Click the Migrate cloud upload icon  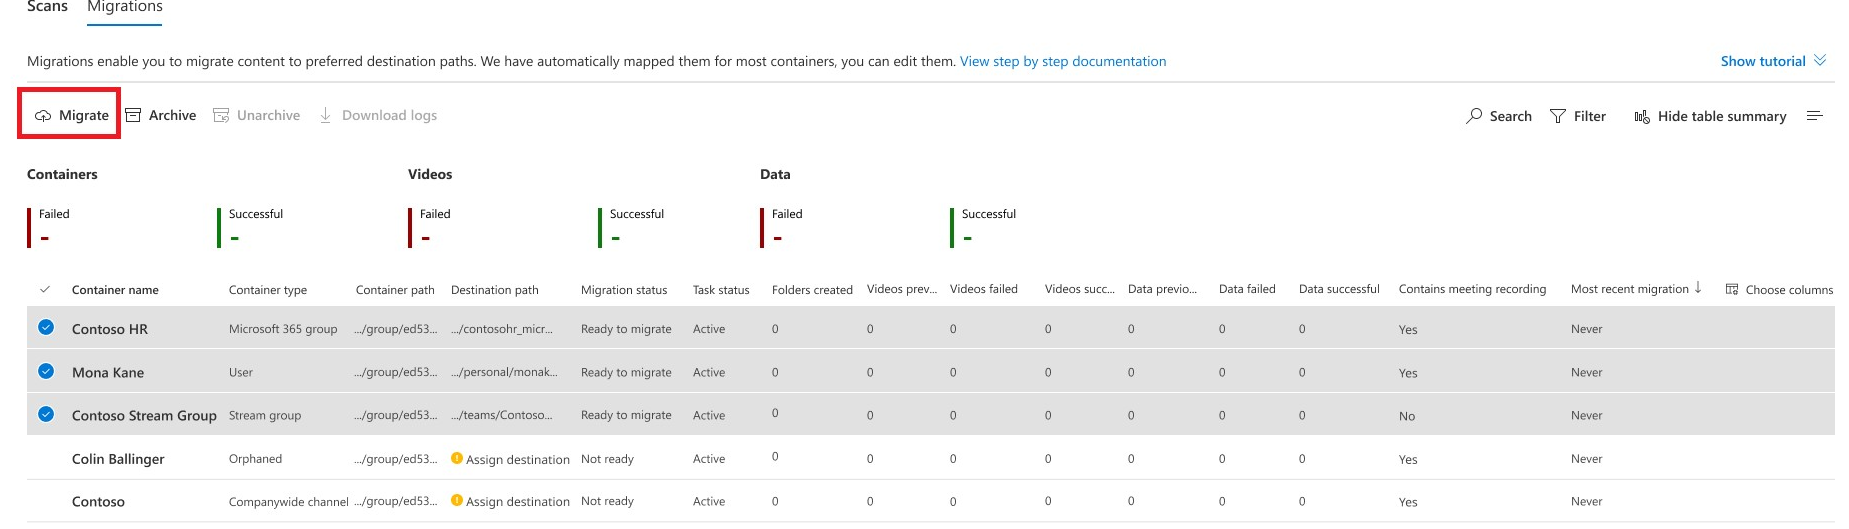tap(43, 116)
